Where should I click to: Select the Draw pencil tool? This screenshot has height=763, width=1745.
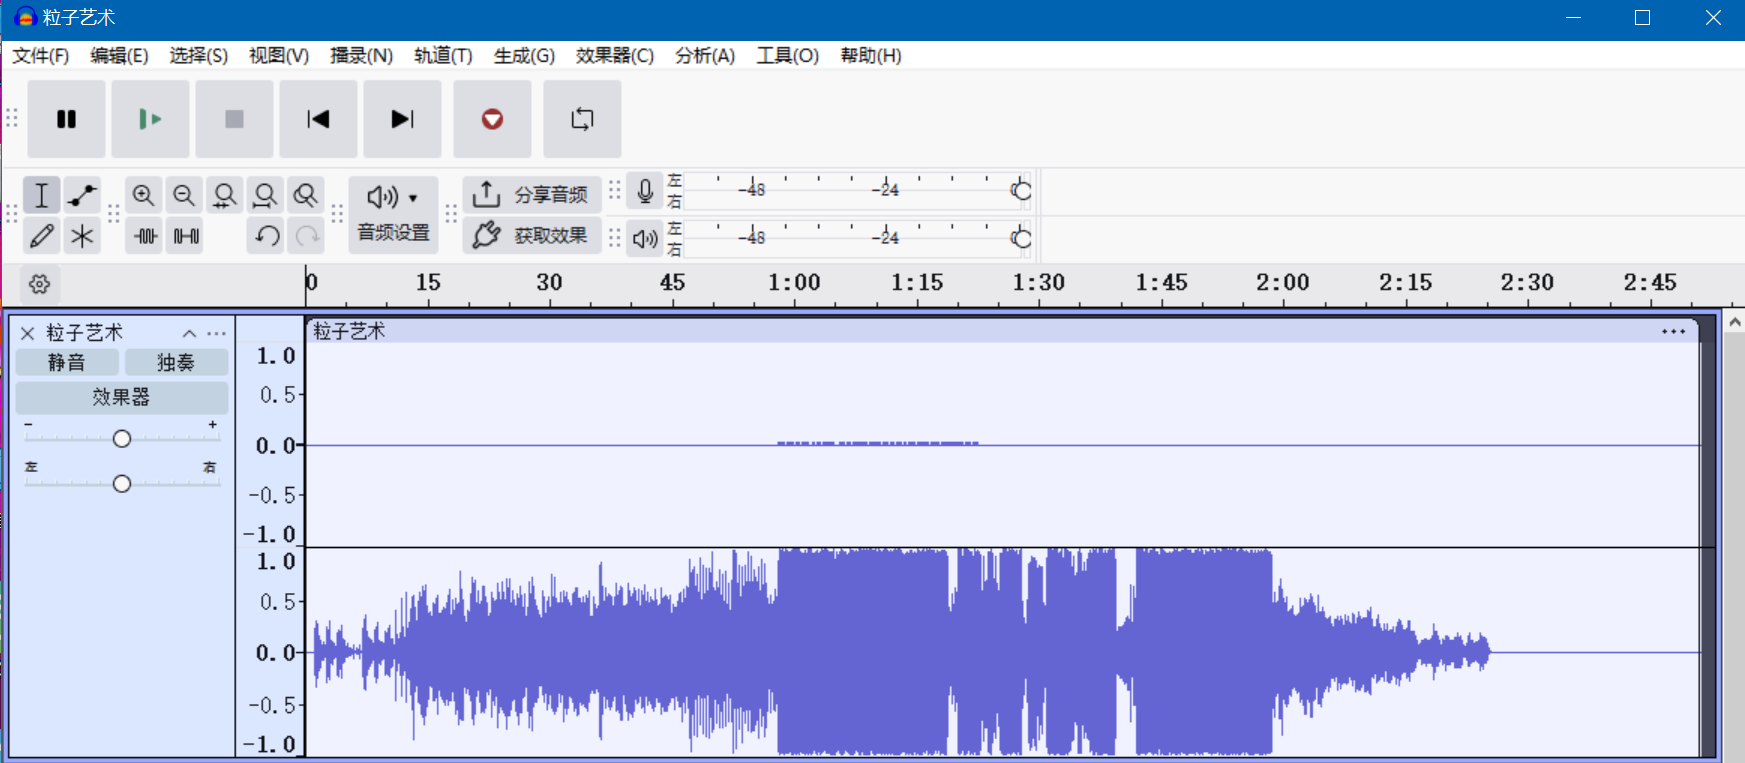41,236
